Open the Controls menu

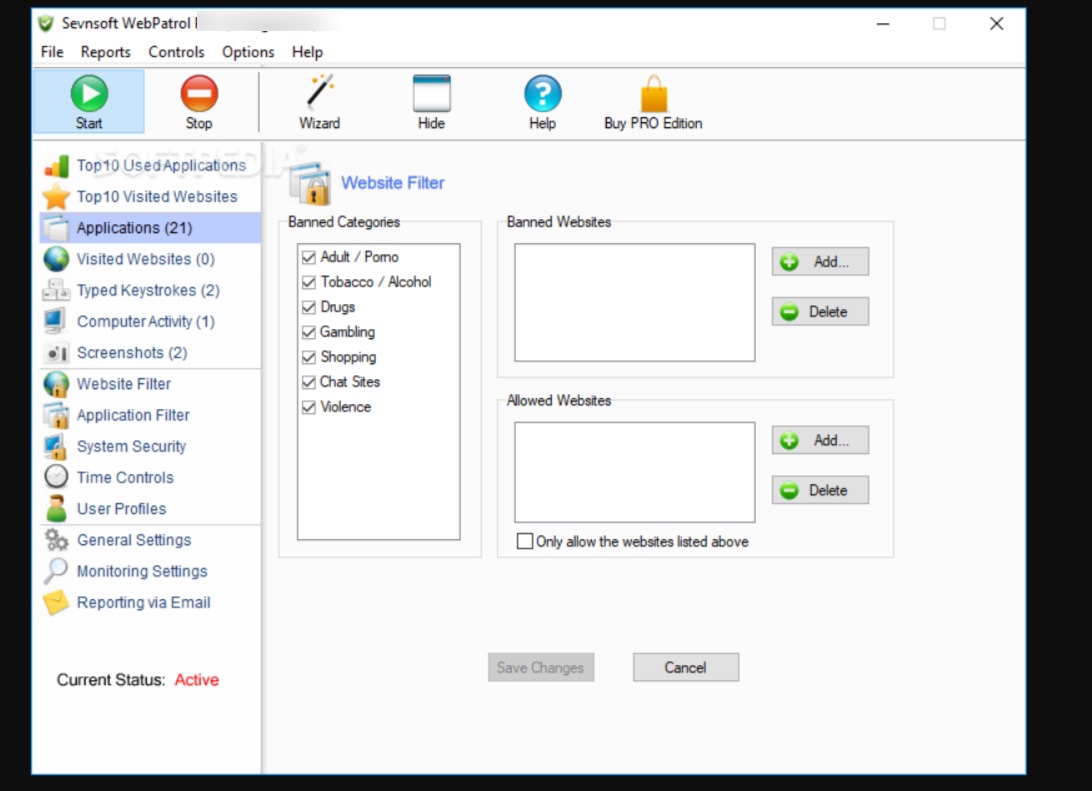tap(176, 52)
